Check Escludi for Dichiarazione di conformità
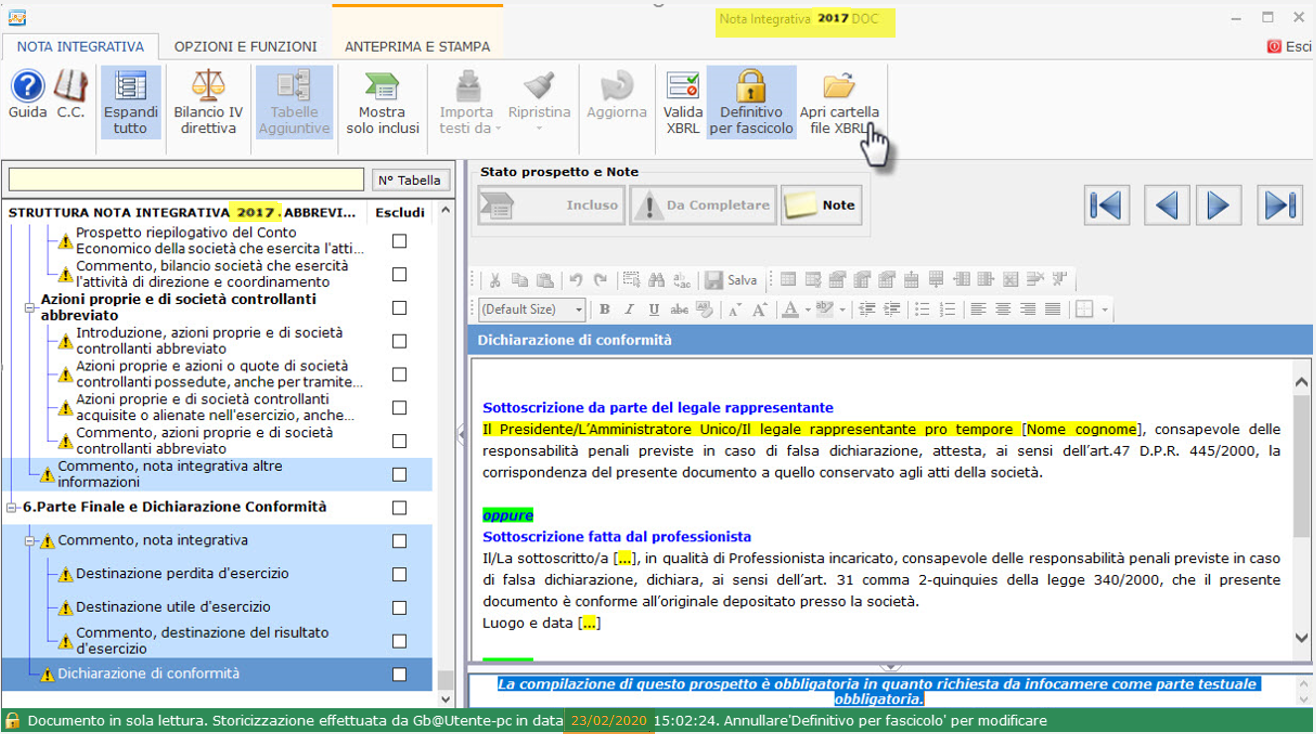Screen dimensions: 1316x734 point(399,674)
